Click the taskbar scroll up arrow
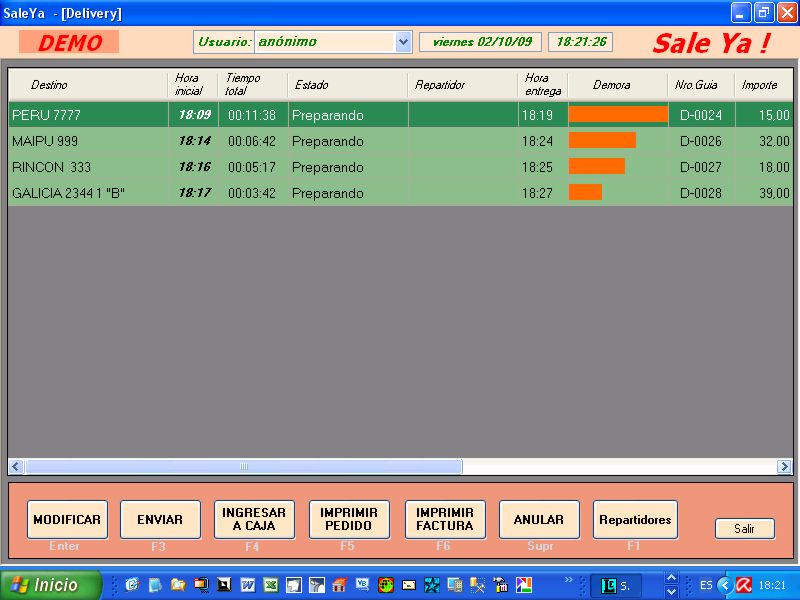Image resolution: width=800 pixels, height=600 pixels. pos(672,578)
